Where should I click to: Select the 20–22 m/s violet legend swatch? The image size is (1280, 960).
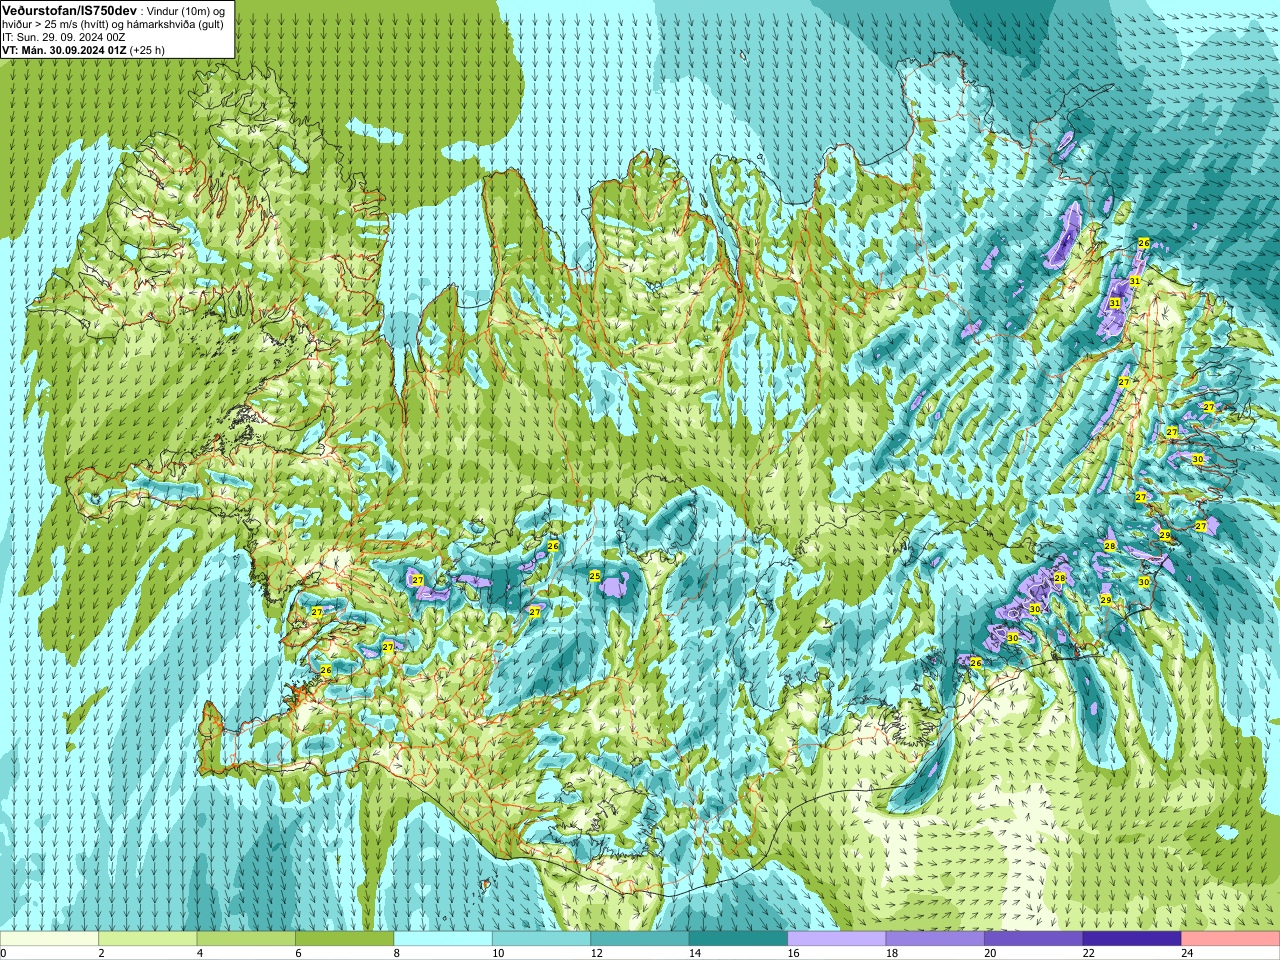pos(1034,939)
